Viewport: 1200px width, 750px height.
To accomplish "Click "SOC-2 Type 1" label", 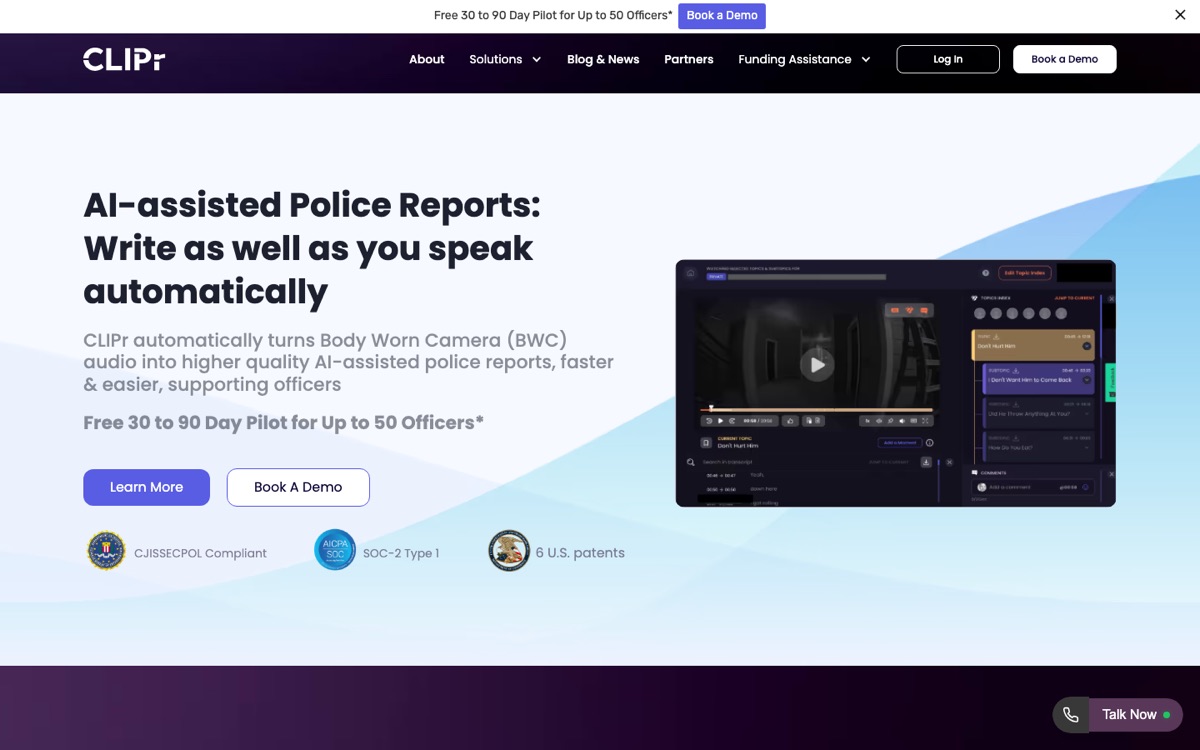I will point(401,553).
